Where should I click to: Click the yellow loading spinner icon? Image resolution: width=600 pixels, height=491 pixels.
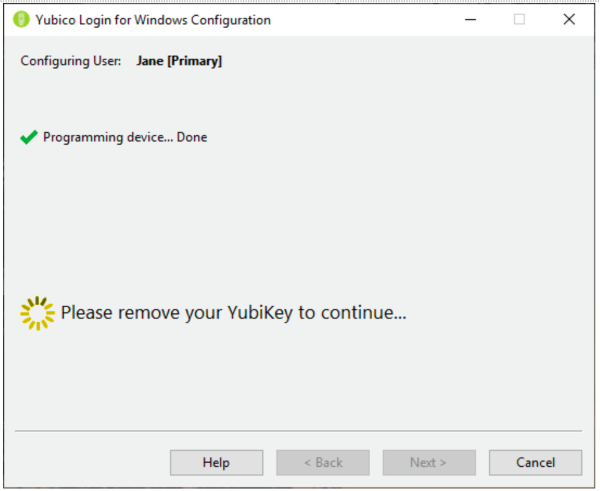[37, 313]
